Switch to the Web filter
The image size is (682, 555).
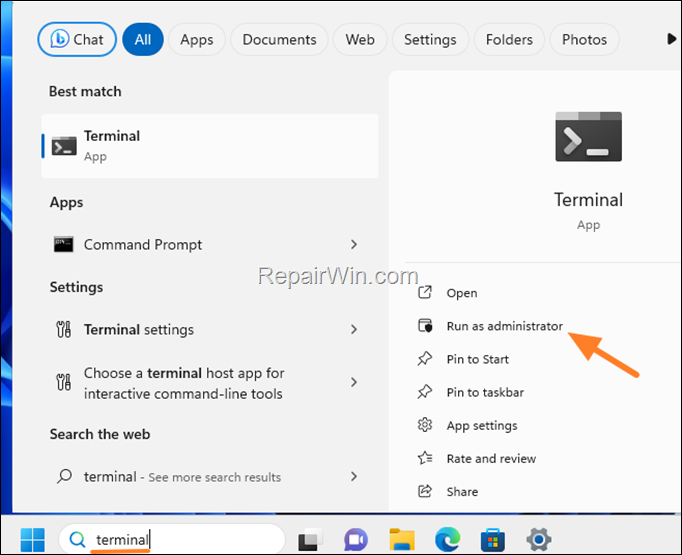click(360, 40)
